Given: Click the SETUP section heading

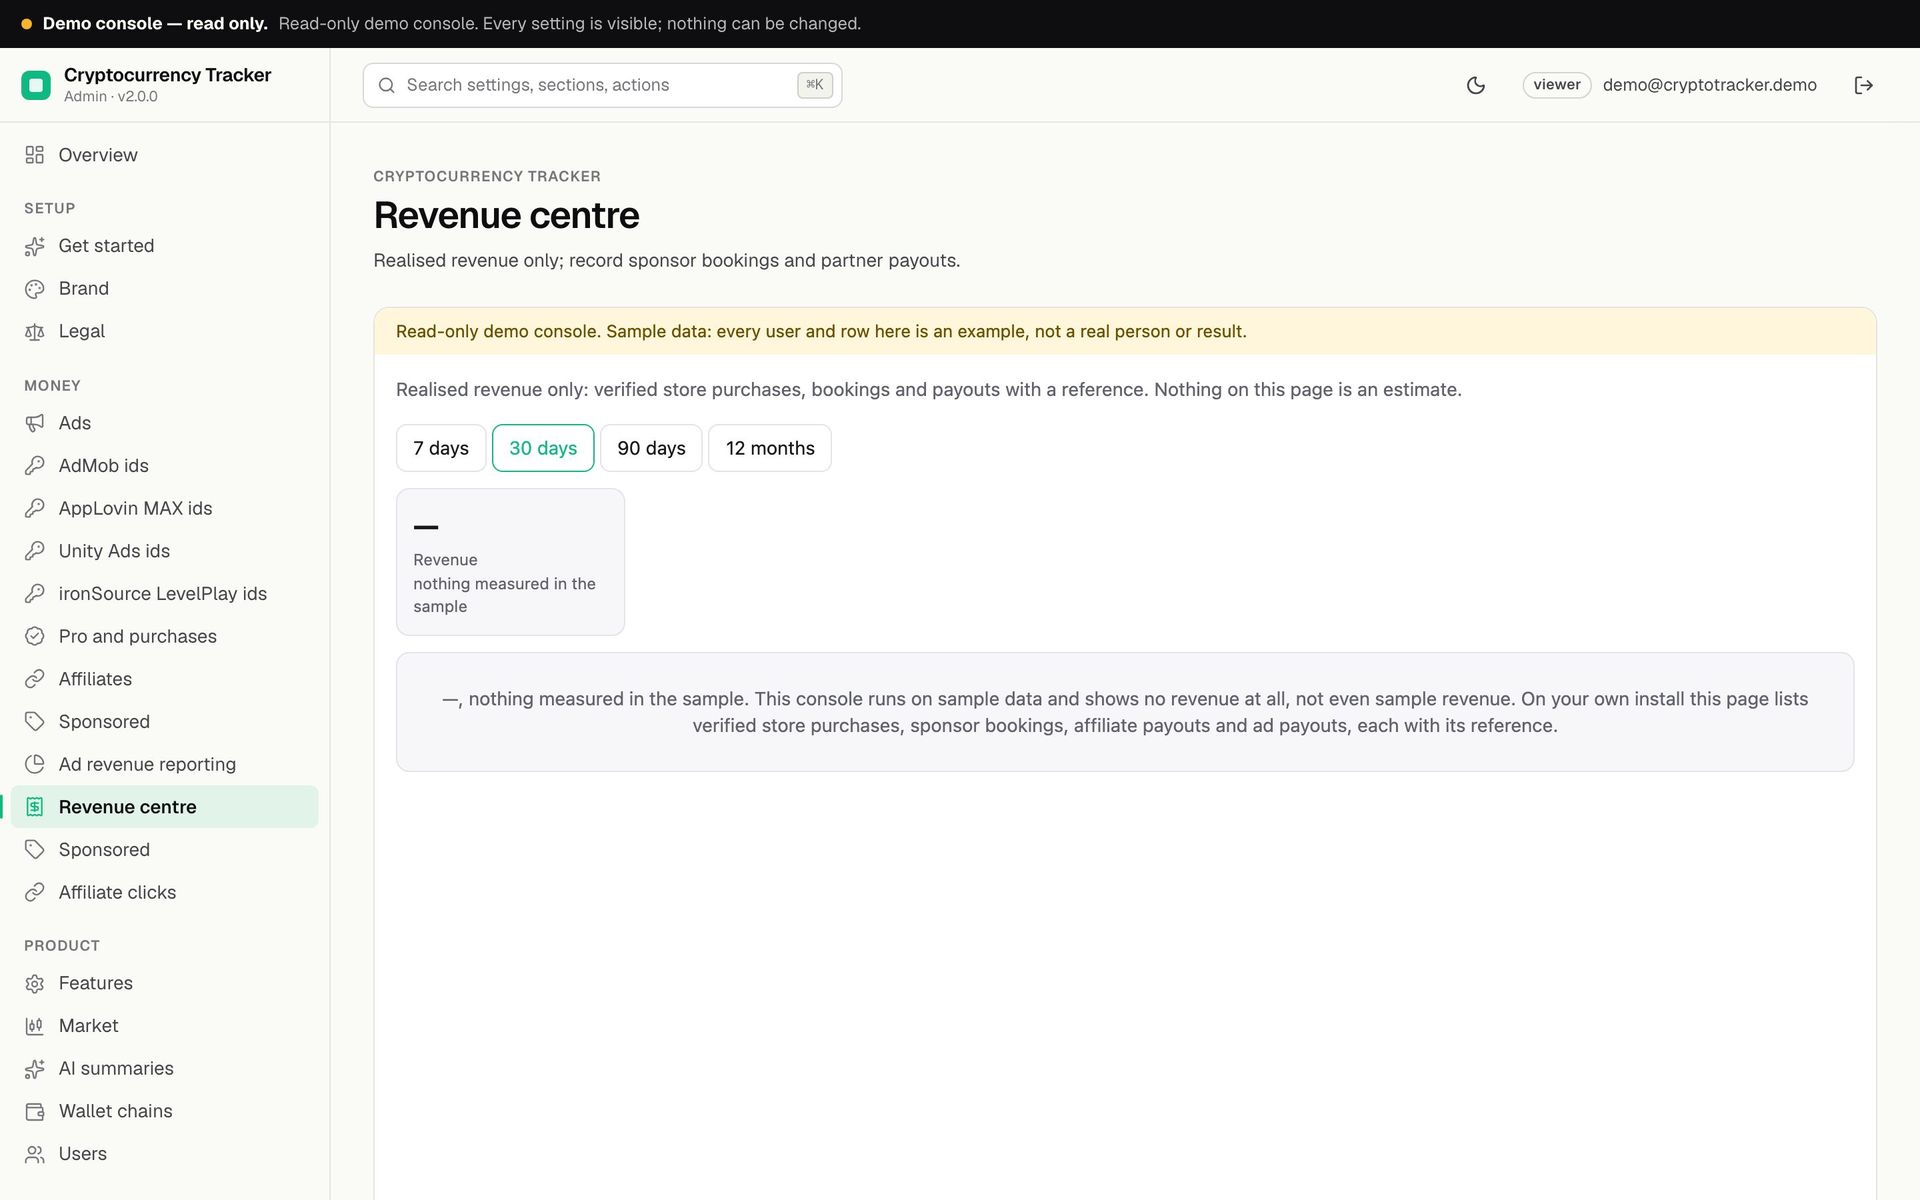Looking at the screenshot, I should tap(50, 208).
